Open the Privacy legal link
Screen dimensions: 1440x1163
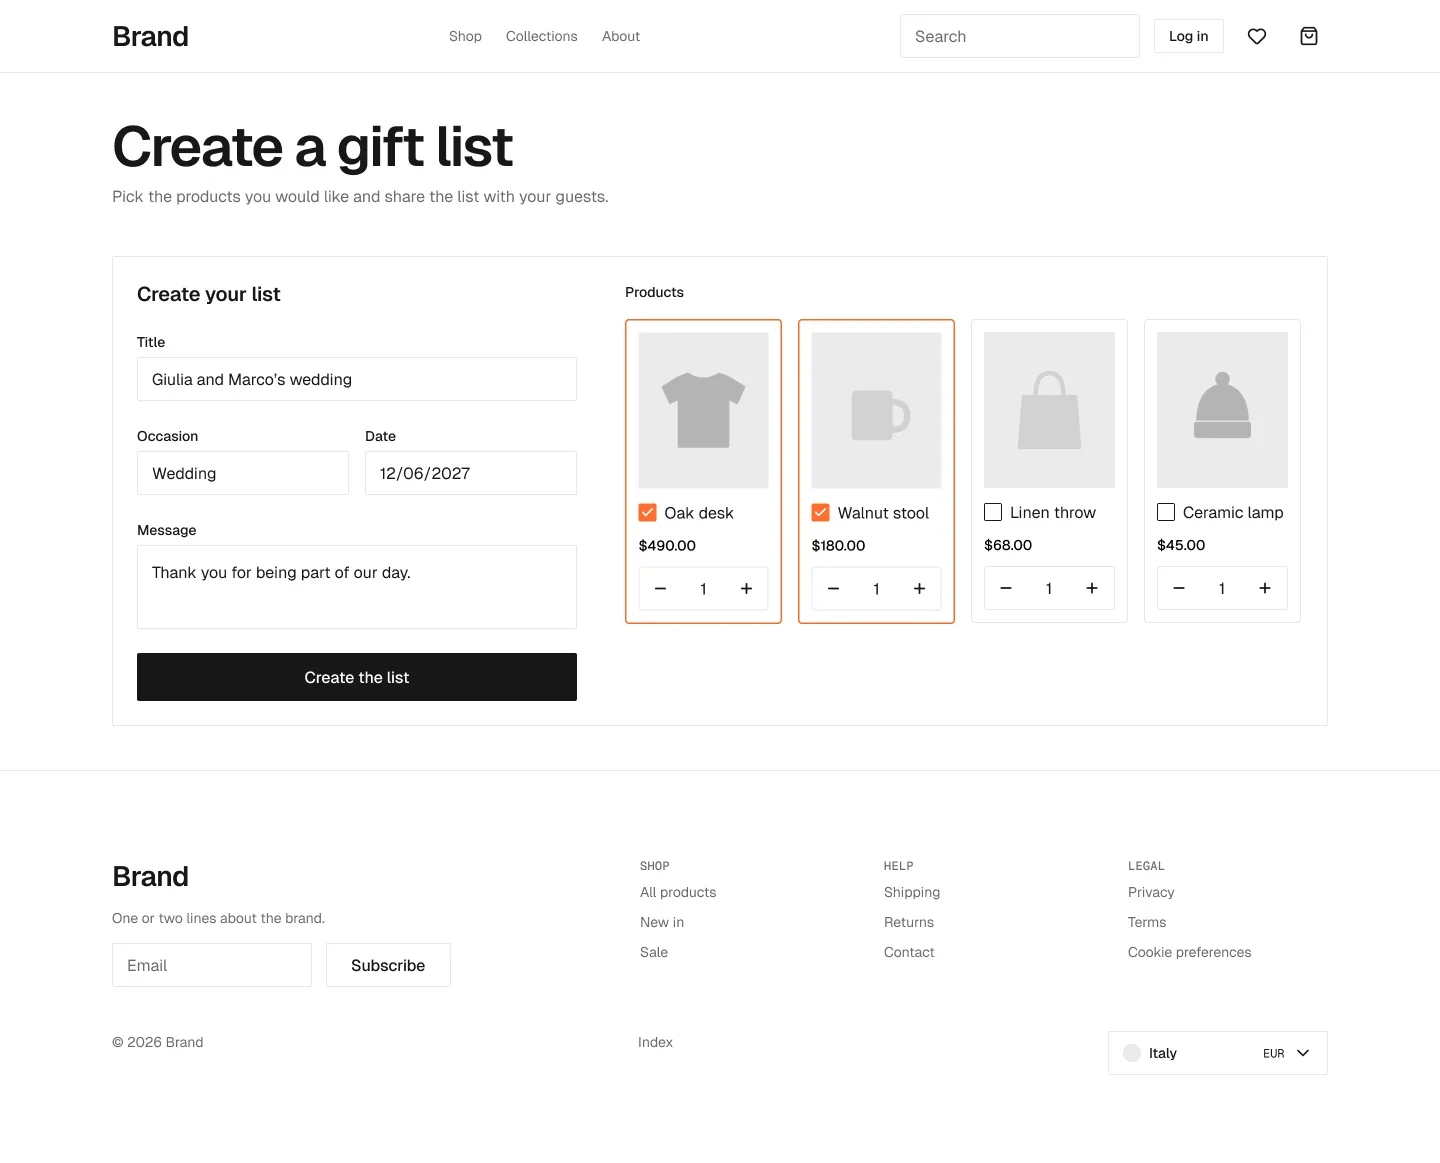[x=1151, y=892]
